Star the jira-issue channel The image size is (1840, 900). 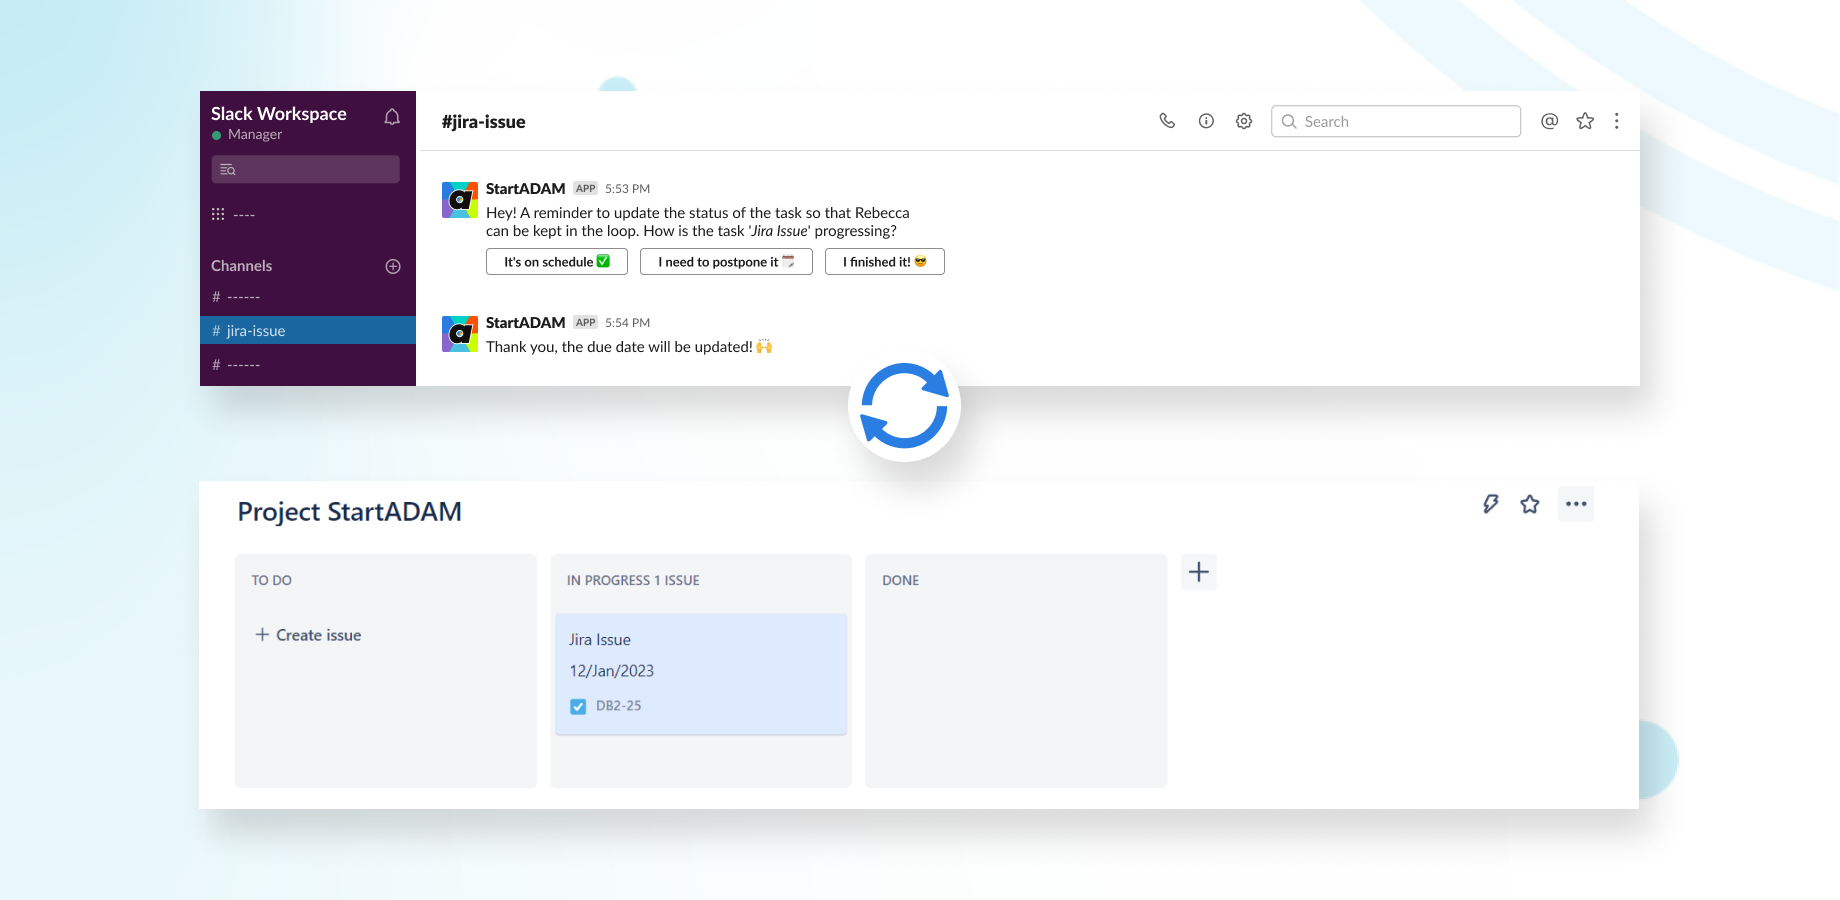(x=1585, y=121)
